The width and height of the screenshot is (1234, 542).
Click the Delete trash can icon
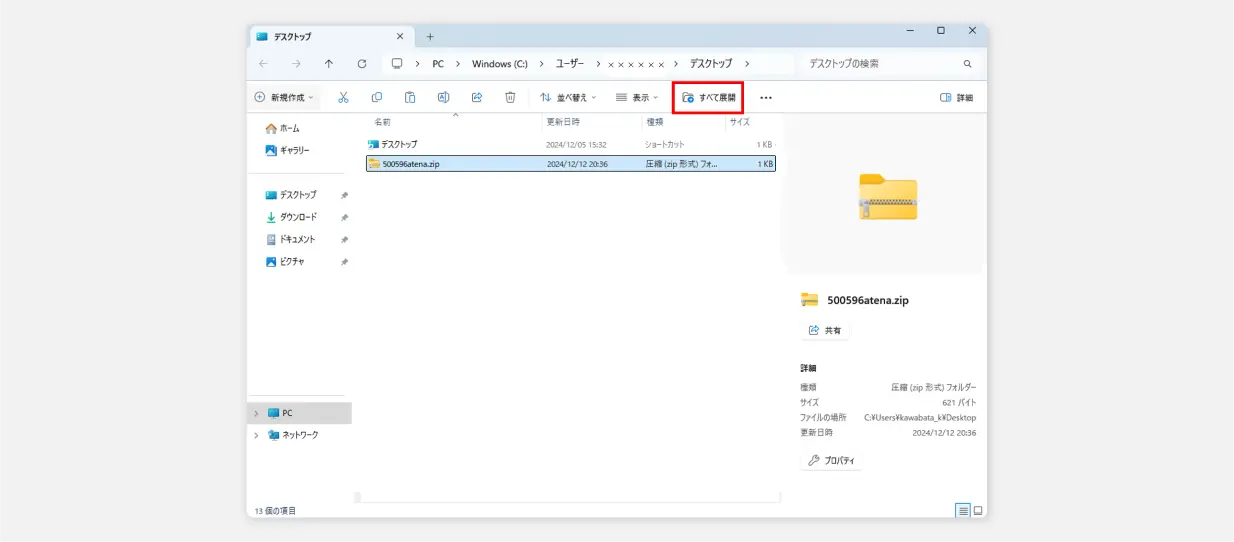click(x=510, y=97)
